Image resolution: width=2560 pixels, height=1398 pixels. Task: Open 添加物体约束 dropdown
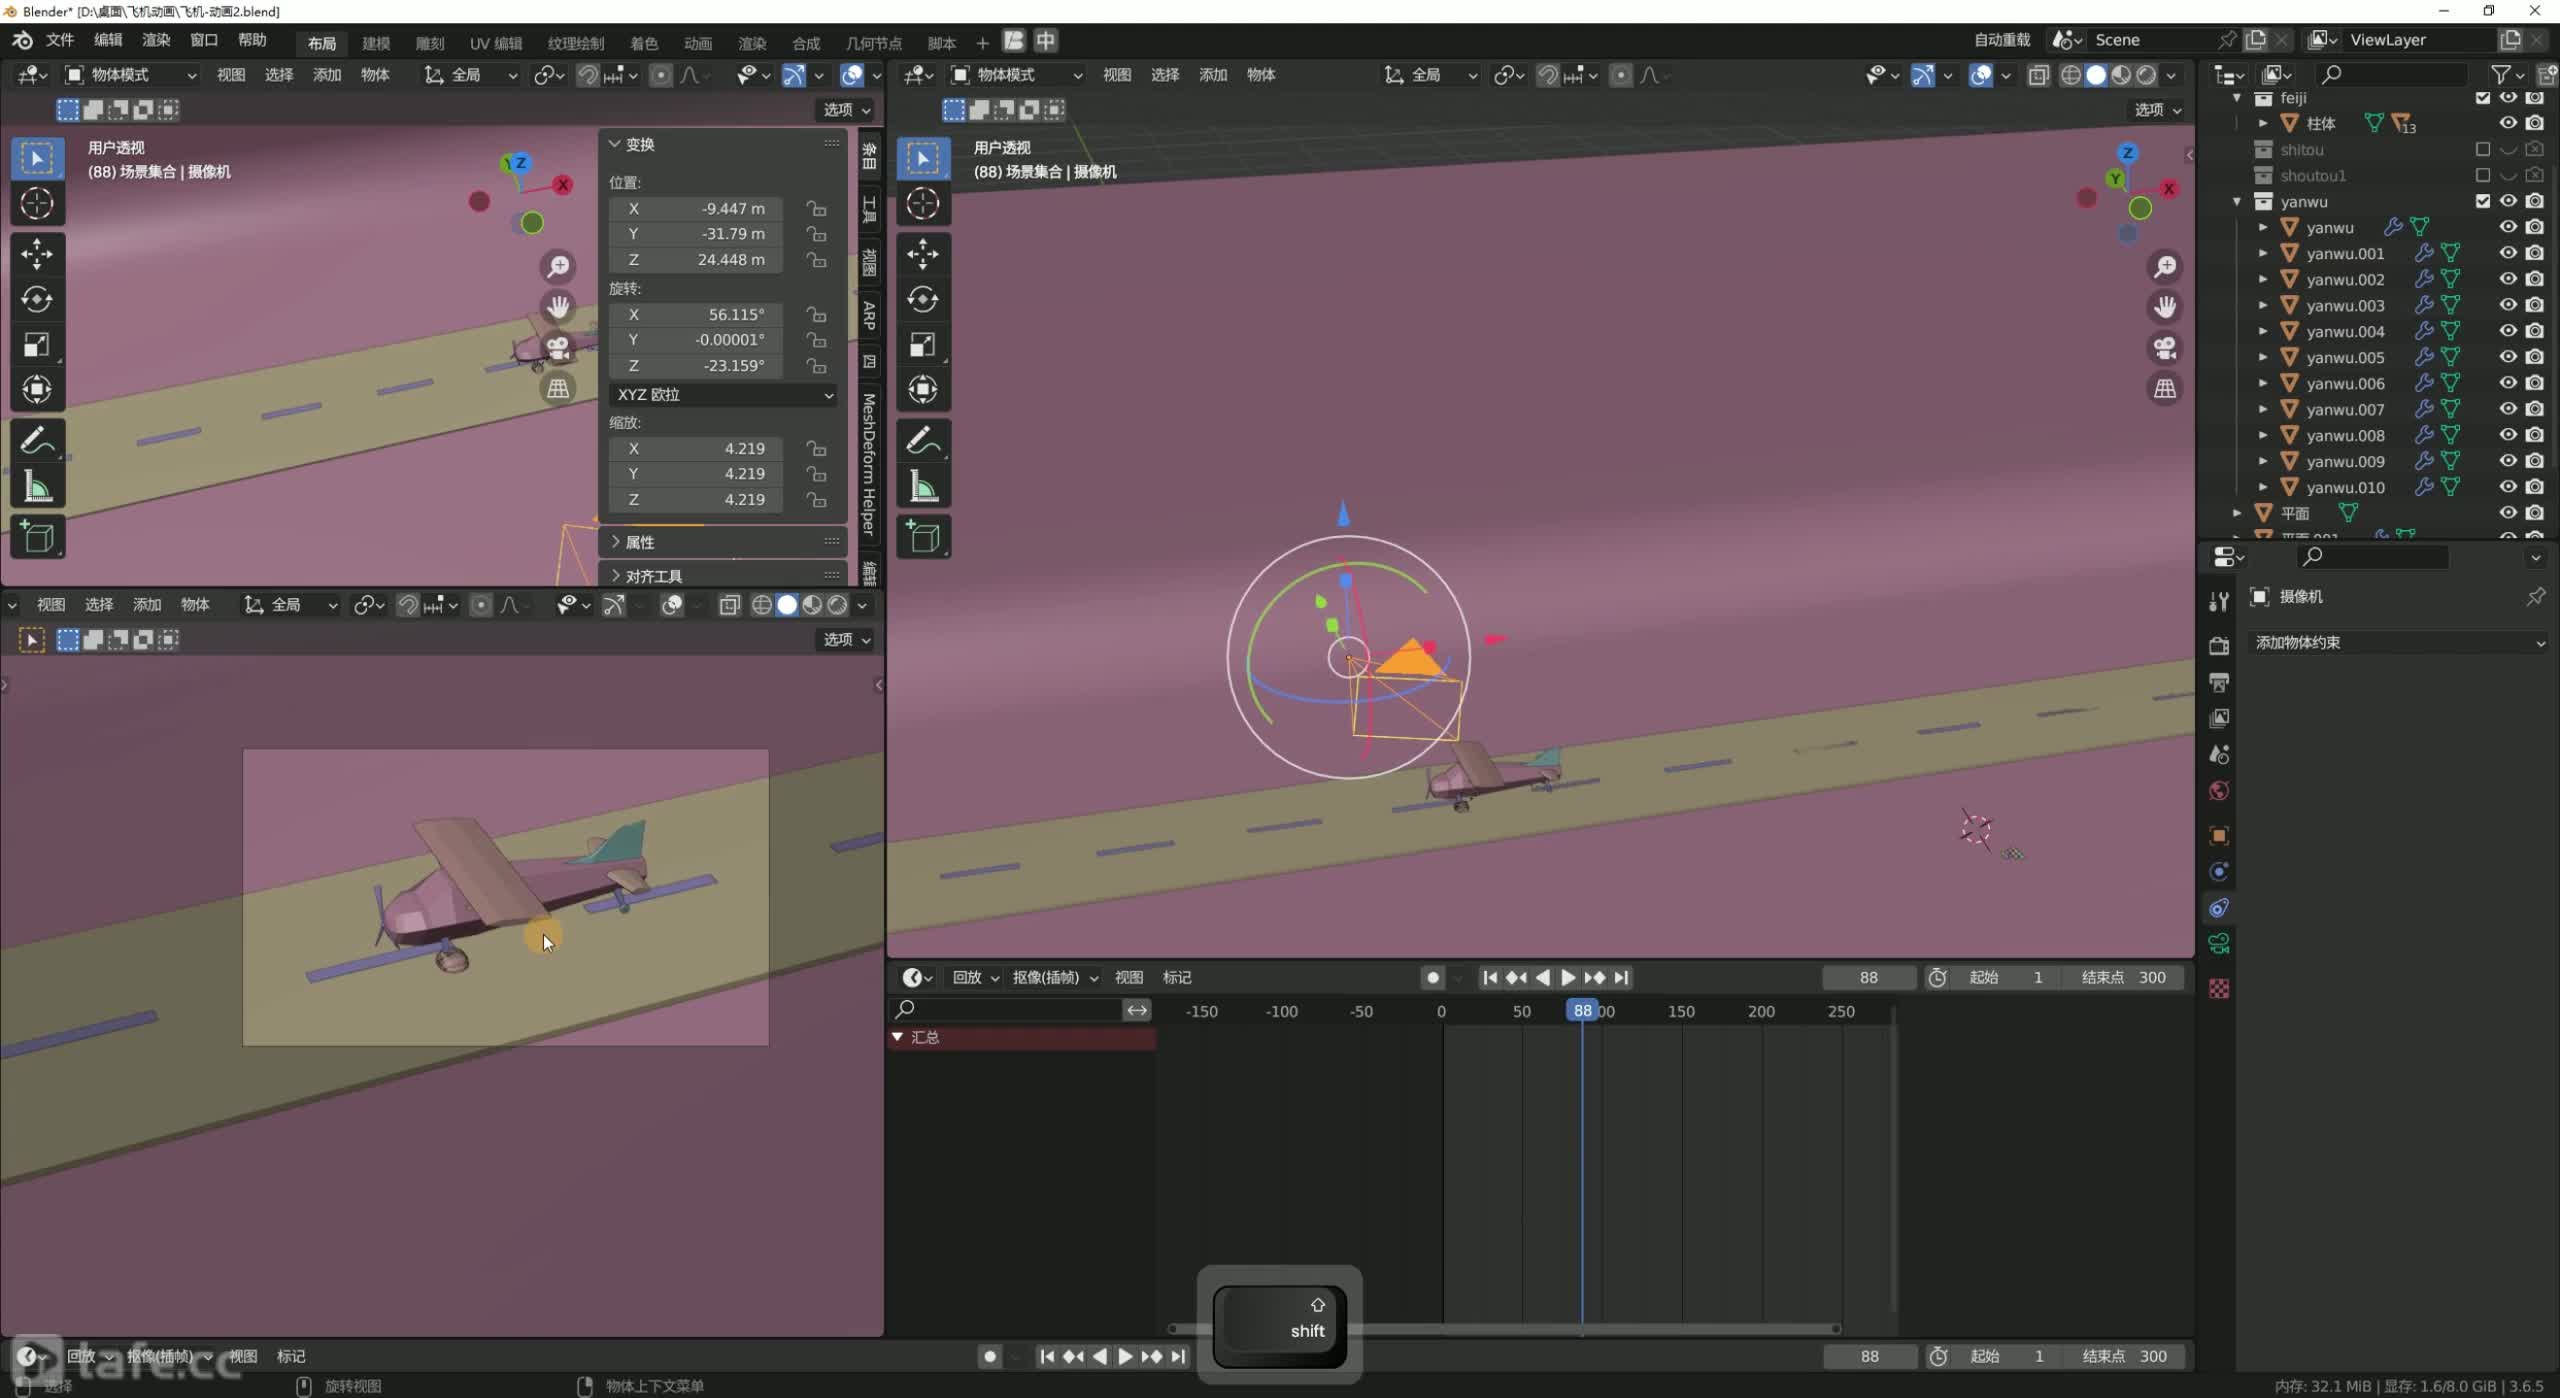pyautogui.click(x=2398, y=643)
